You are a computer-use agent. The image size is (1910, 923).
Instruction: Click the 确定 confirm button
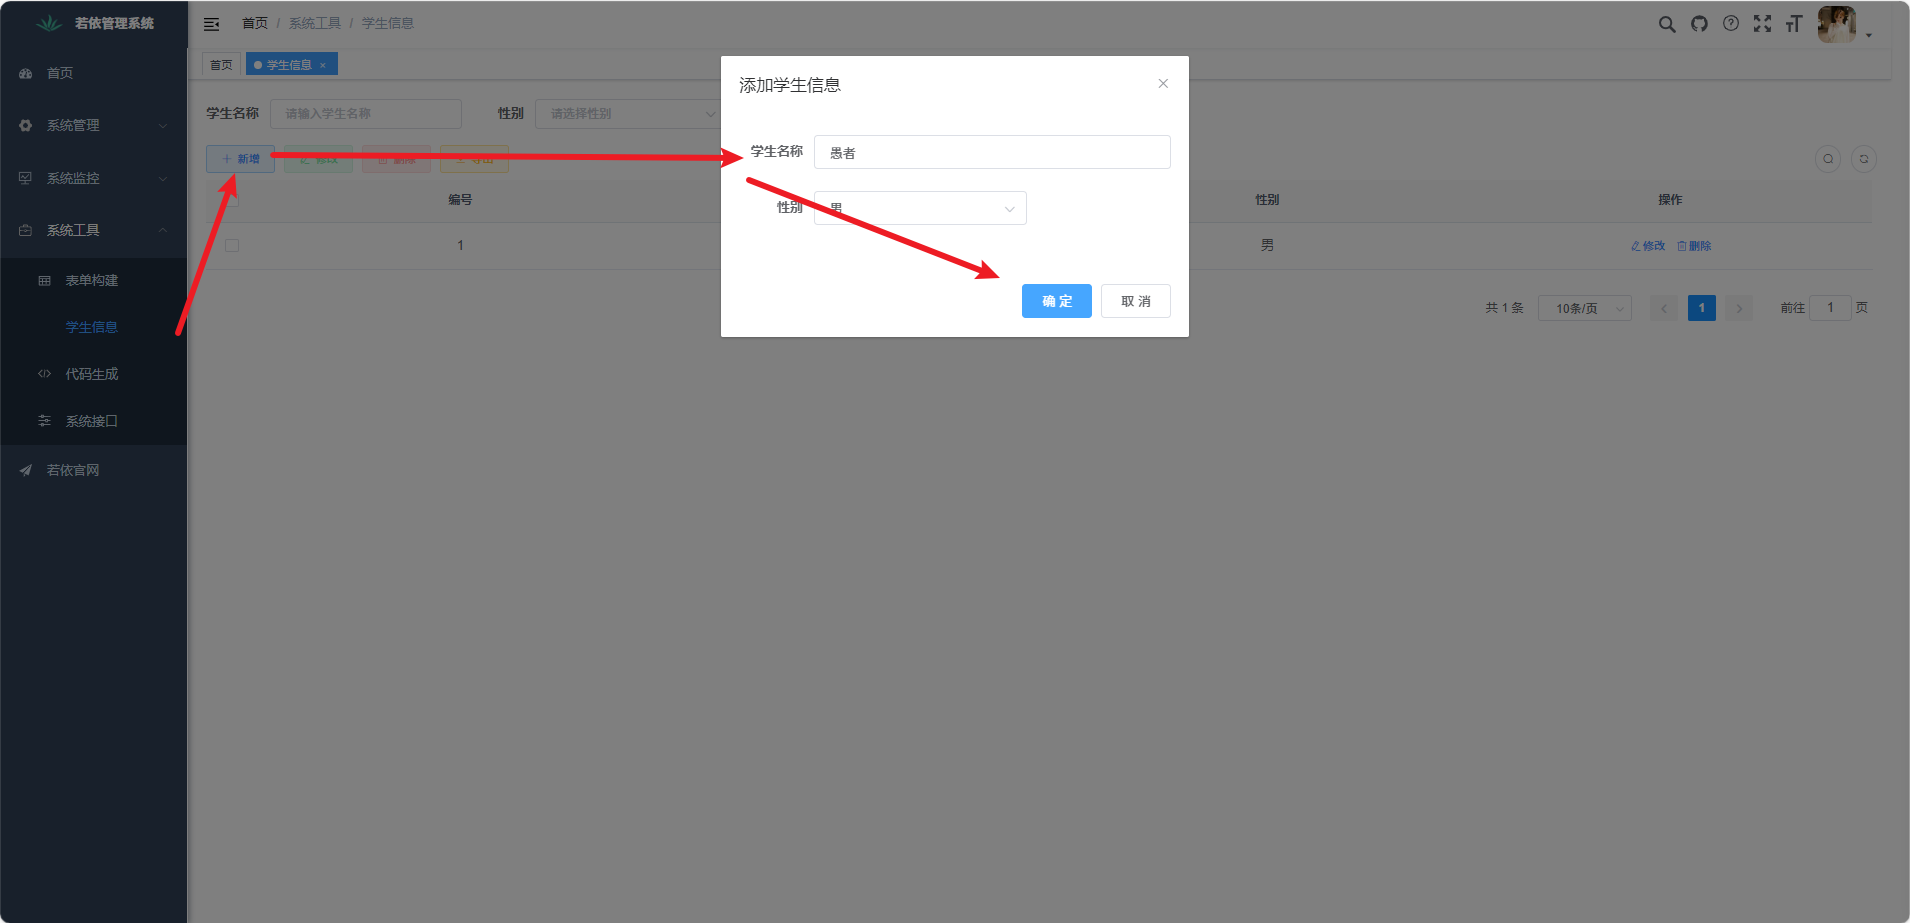click(1057, 301)
